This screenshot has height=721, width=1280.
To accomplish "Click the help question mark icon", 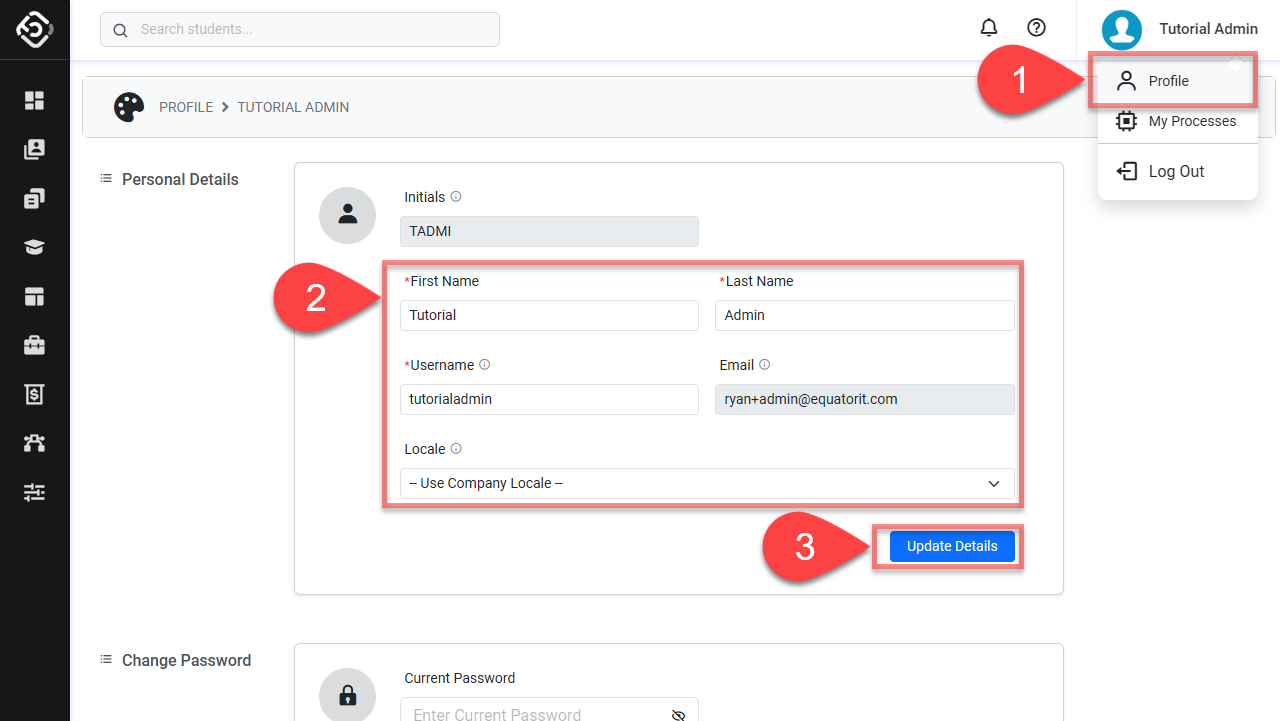I will pos(1037,28).
